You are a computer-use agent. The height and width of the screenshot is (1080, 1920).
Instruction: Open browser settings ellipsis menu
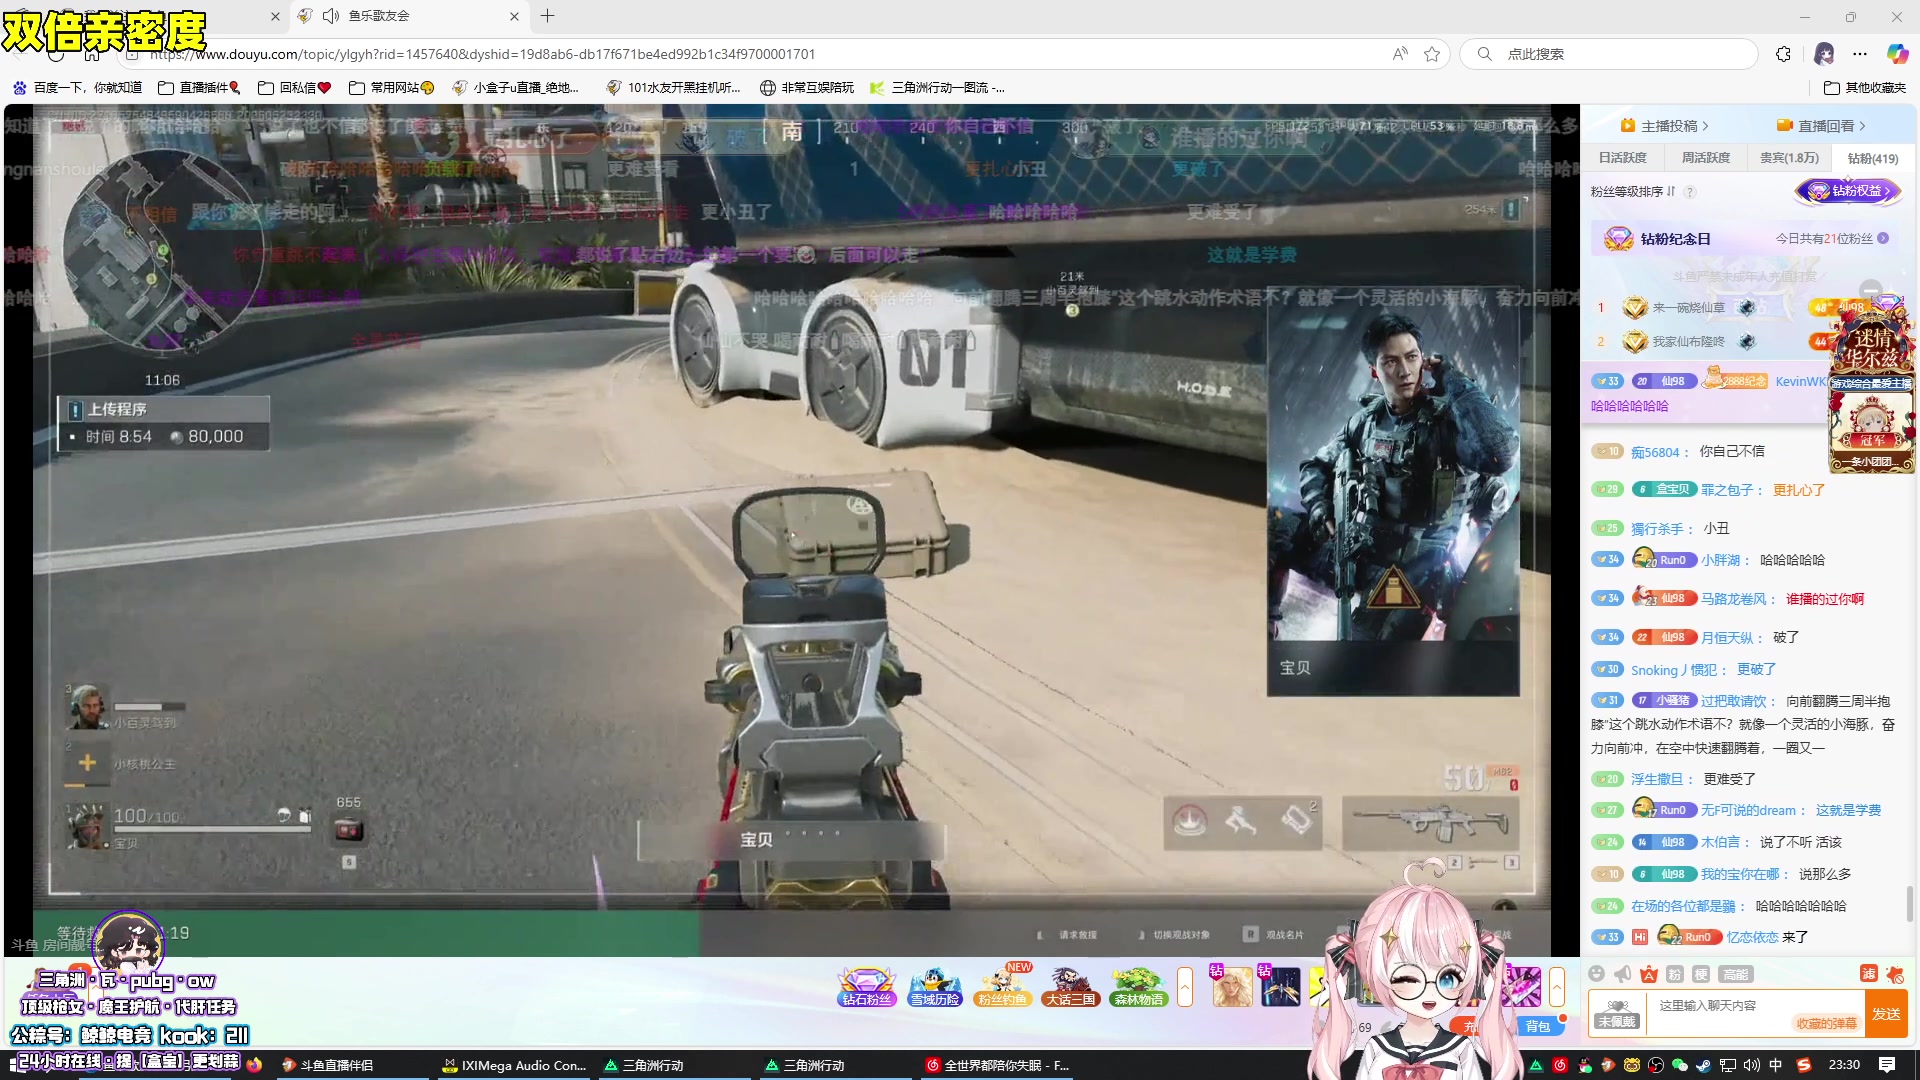coord(1859,54)
